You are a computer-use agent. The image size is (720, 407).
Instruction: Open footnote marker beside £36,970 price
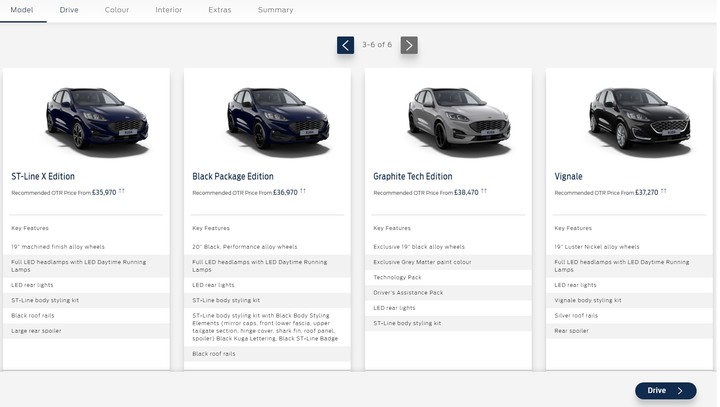[x=303, y=190]
